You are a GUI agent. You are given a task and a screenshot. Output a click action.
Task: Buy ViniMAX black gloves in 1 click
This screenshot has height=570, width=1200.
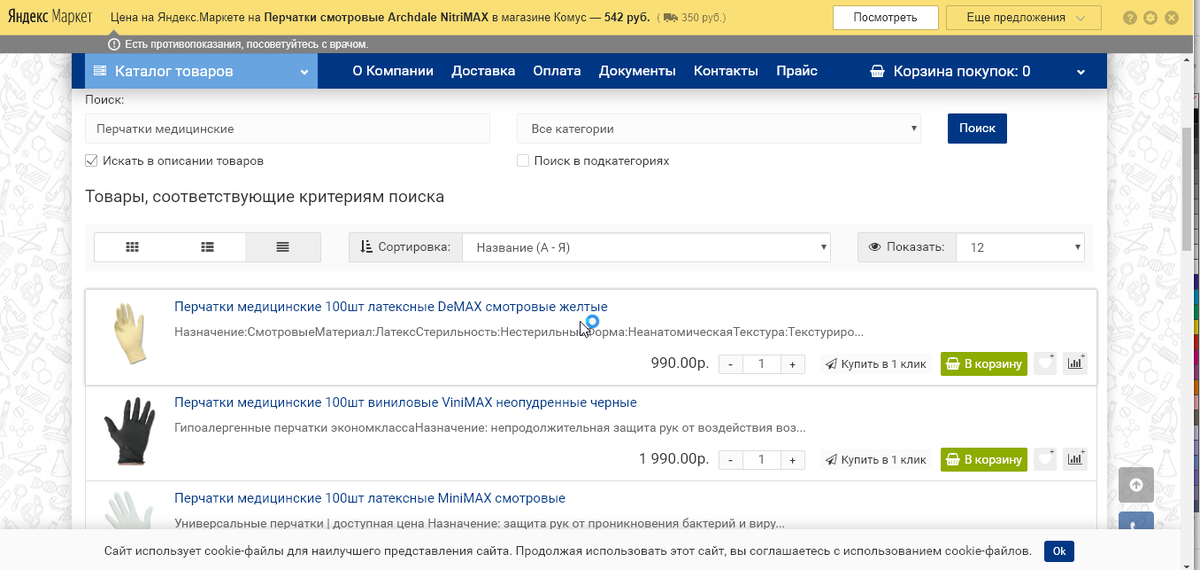pyautogui.click(x=876, y=460)
